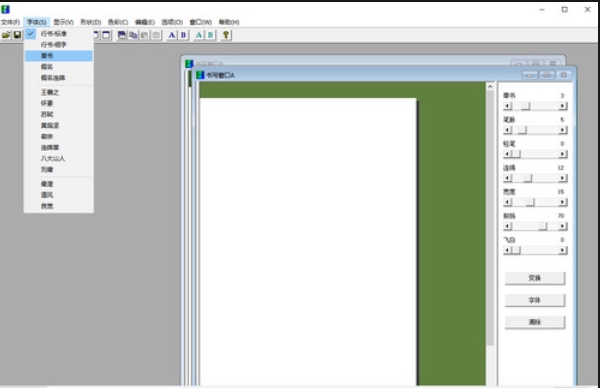The height and width of the screenshot is (388, 600).
Task: Increase 笔触 value with its right arrow
Action: 562,130
